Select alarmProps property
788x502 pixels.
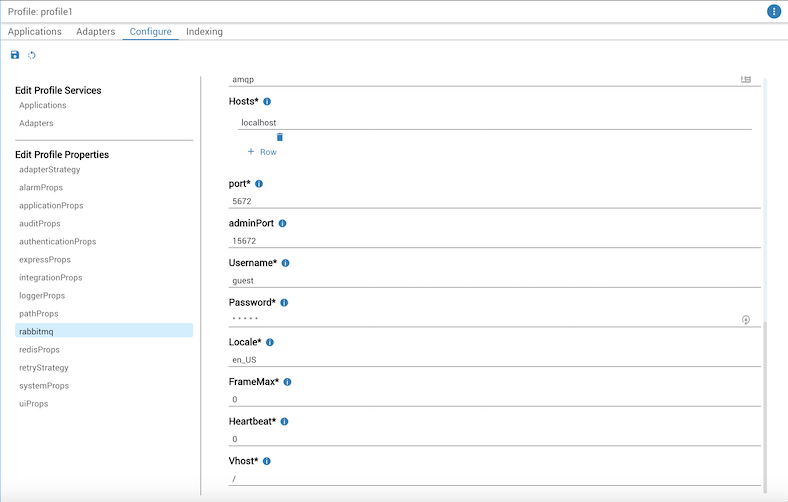coord(41,188)
